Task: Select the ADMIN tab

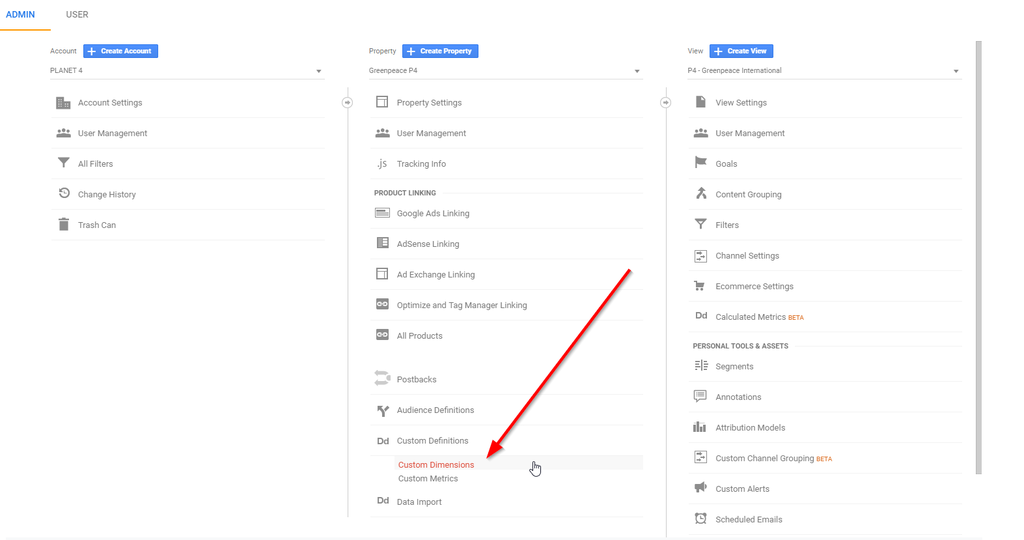Action: click(x=20, y=14)
